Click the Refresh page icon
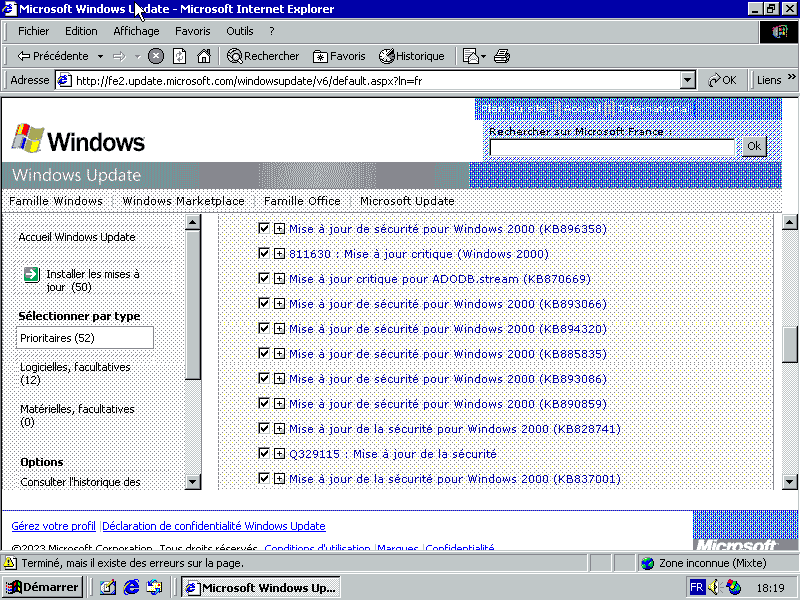This screenshot has width=800, height=600. point(180,56)
